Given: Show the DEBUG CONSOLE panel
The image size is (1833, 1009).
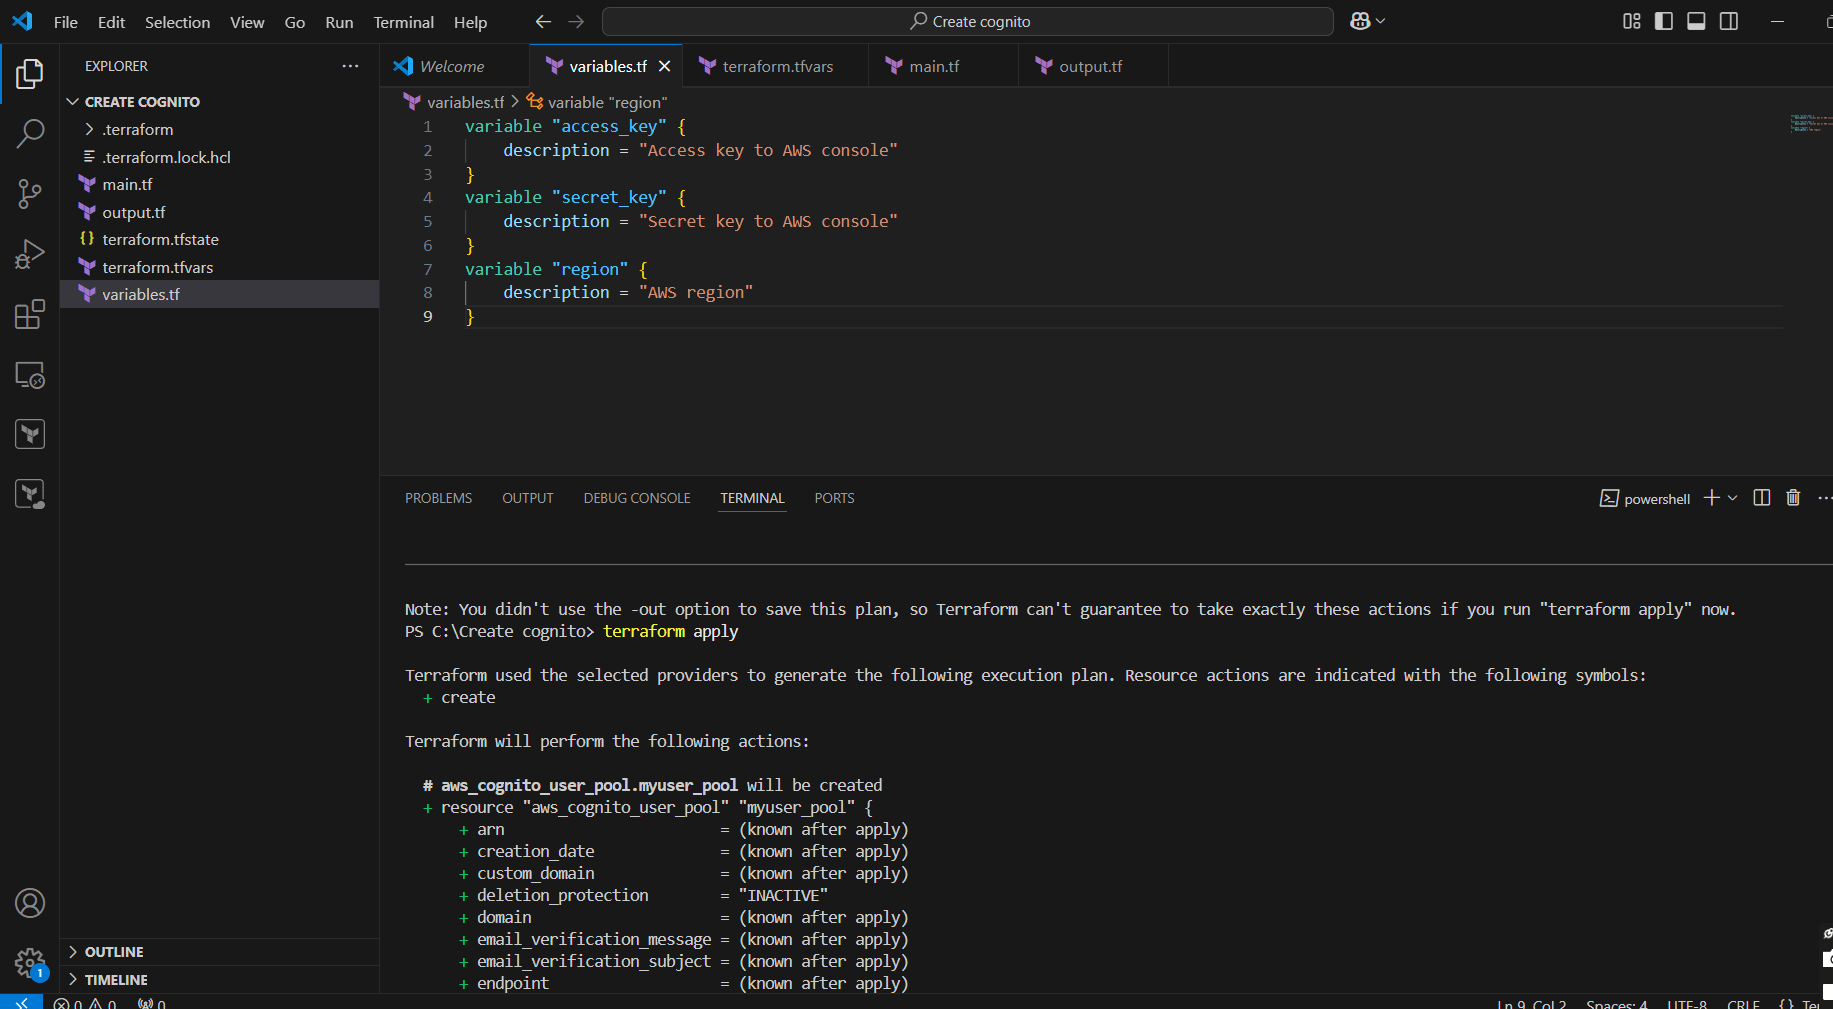Looking at the screenshot, I should (x=637, y=498).
